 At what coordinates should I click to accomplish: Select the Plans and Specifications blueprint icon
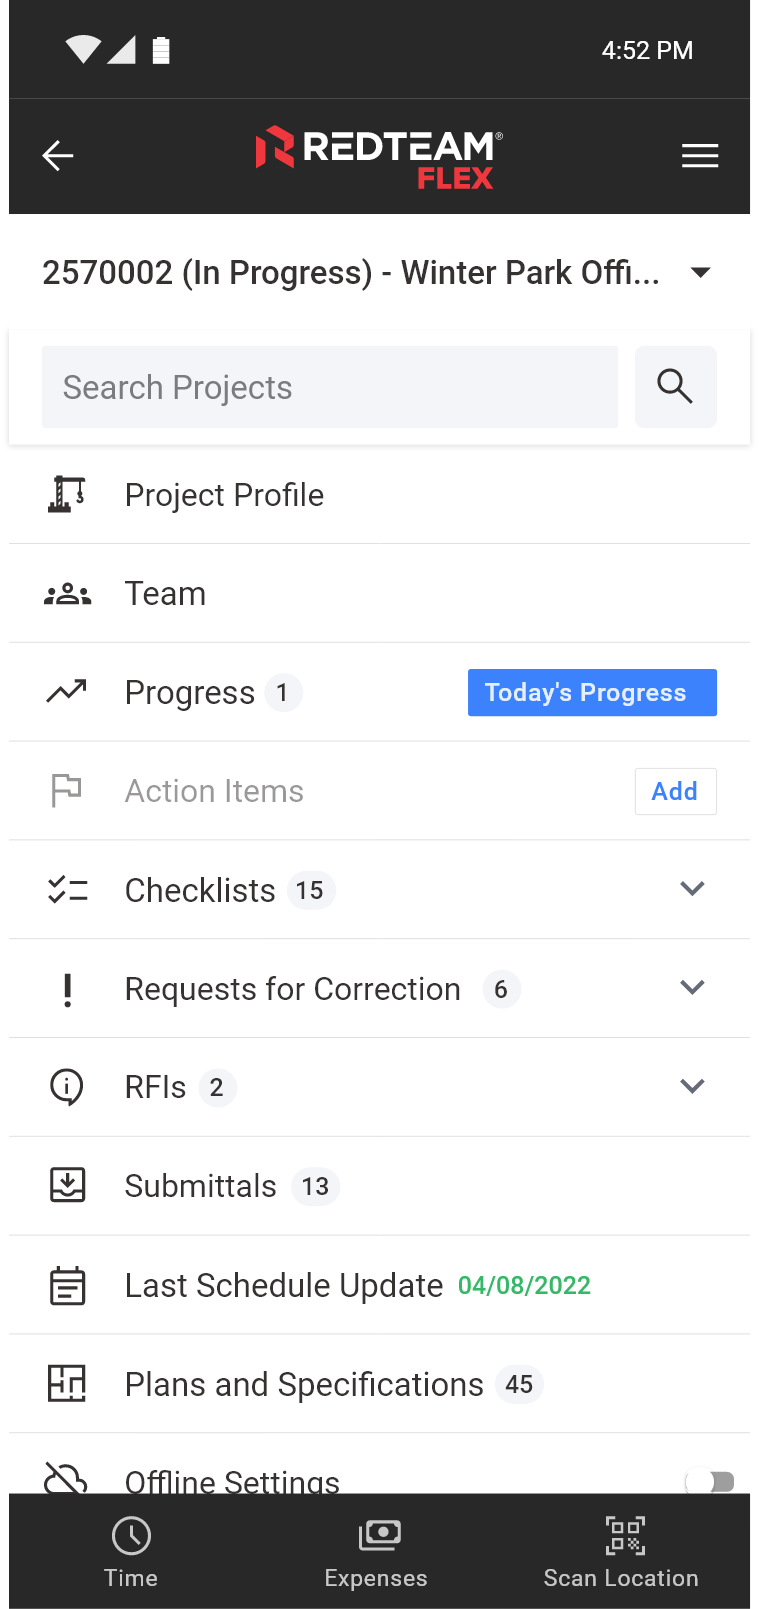click(67, 1384)
